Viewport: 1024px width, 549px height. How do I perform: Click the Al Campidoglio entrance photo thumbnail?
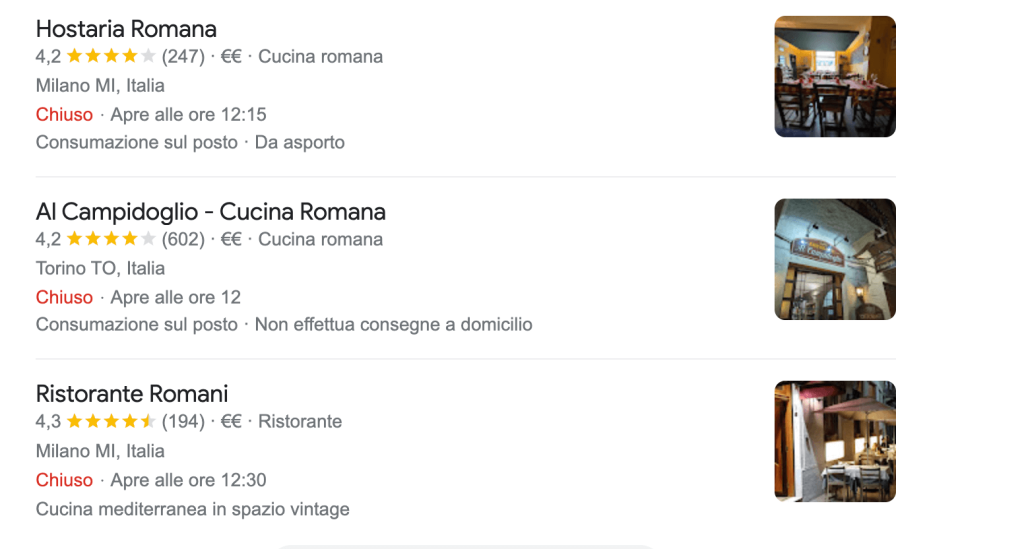click(x=835, y=259)
